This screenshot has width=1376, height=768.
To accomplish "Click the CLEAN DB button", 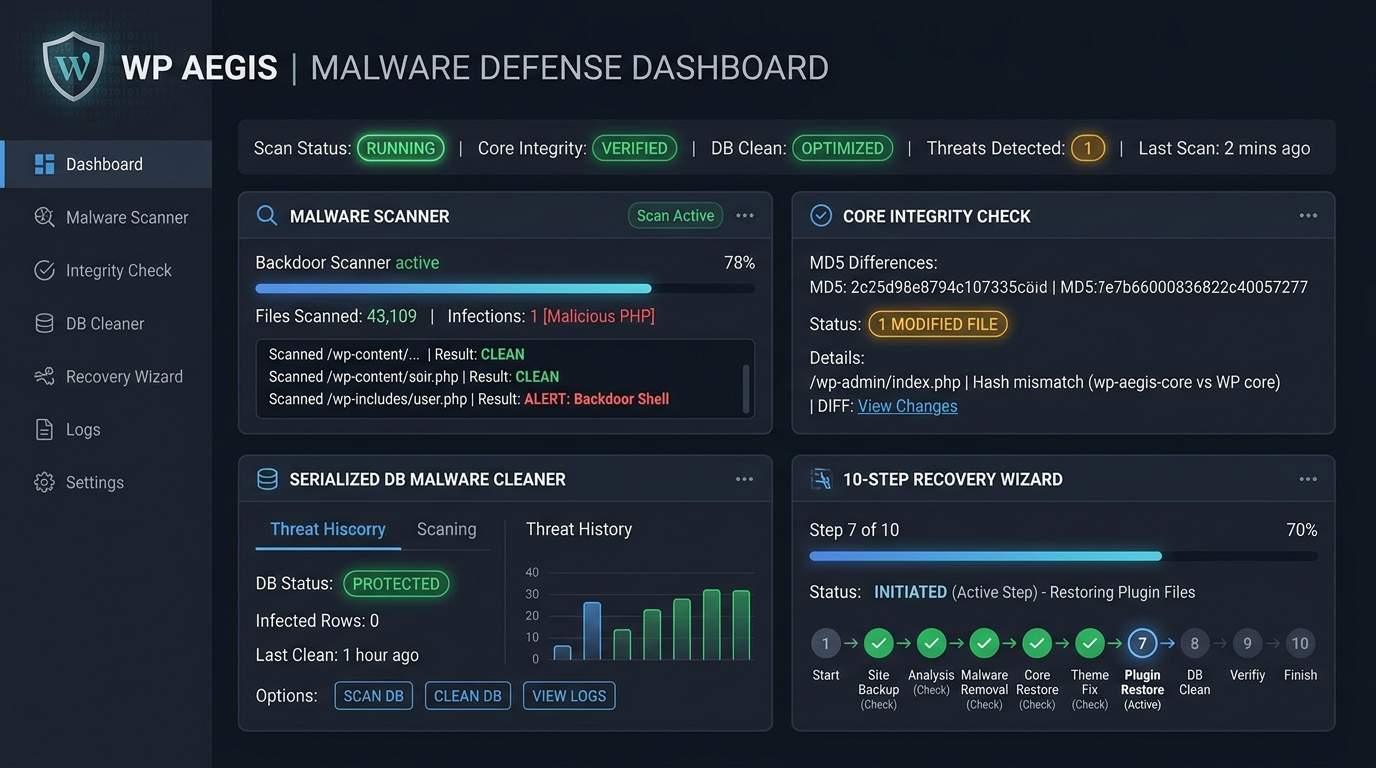I will 468,696.
